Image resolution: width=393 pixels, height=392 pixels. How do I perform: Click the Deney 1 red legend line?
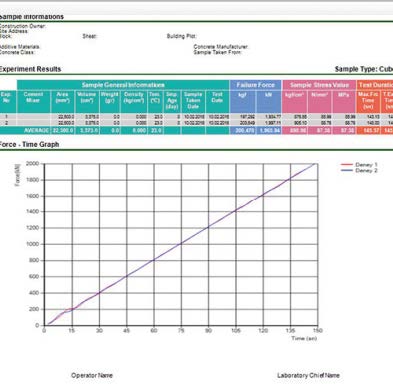(347, 165)
